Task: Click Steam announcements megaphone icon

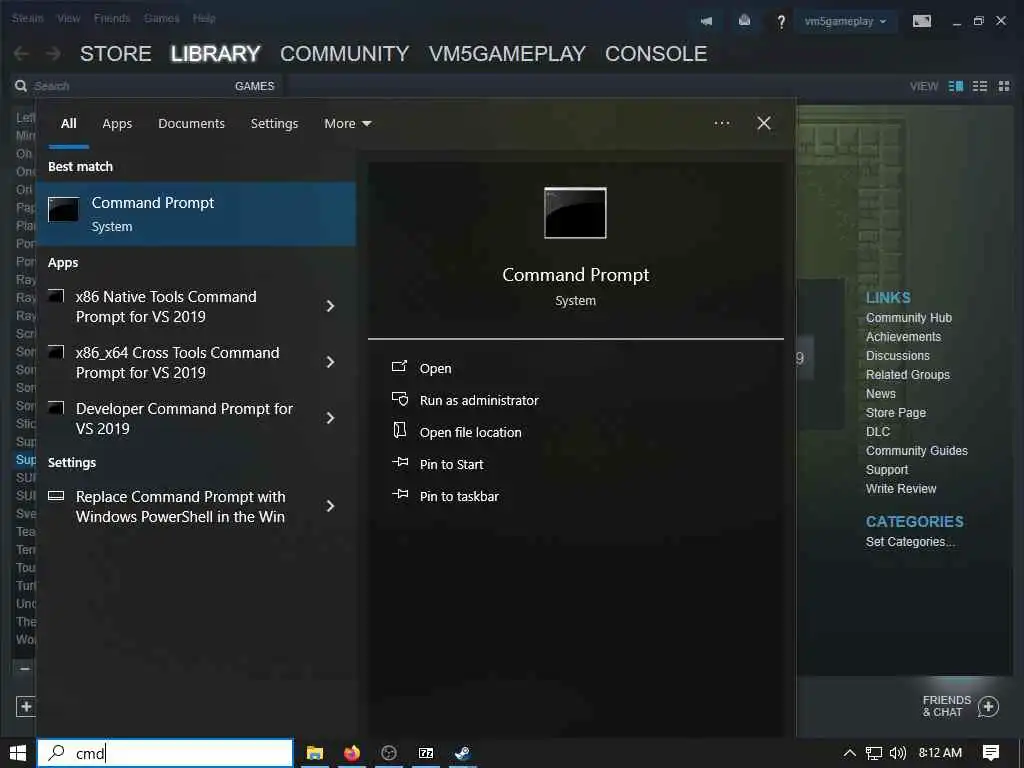Action: click(x=706, y=21)
